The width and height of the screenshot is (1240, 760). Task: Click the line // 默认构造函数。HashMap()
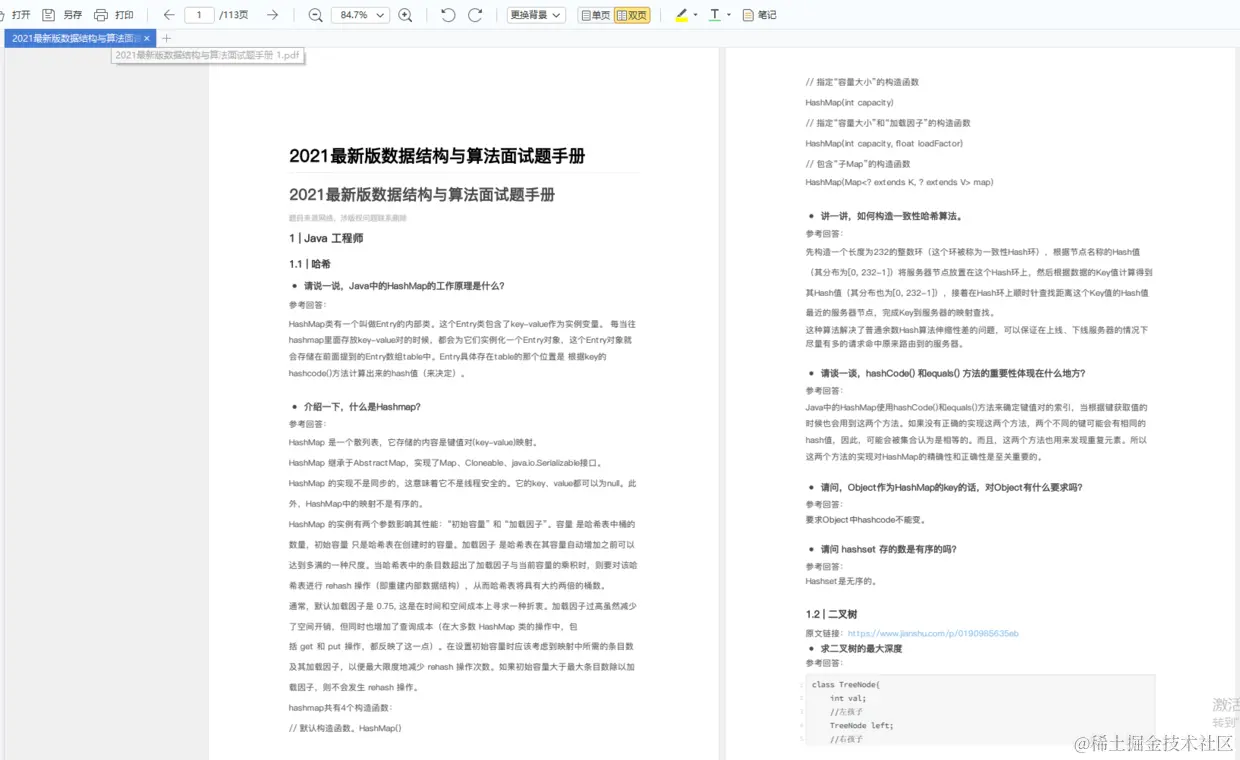click(x=345, y=728)
